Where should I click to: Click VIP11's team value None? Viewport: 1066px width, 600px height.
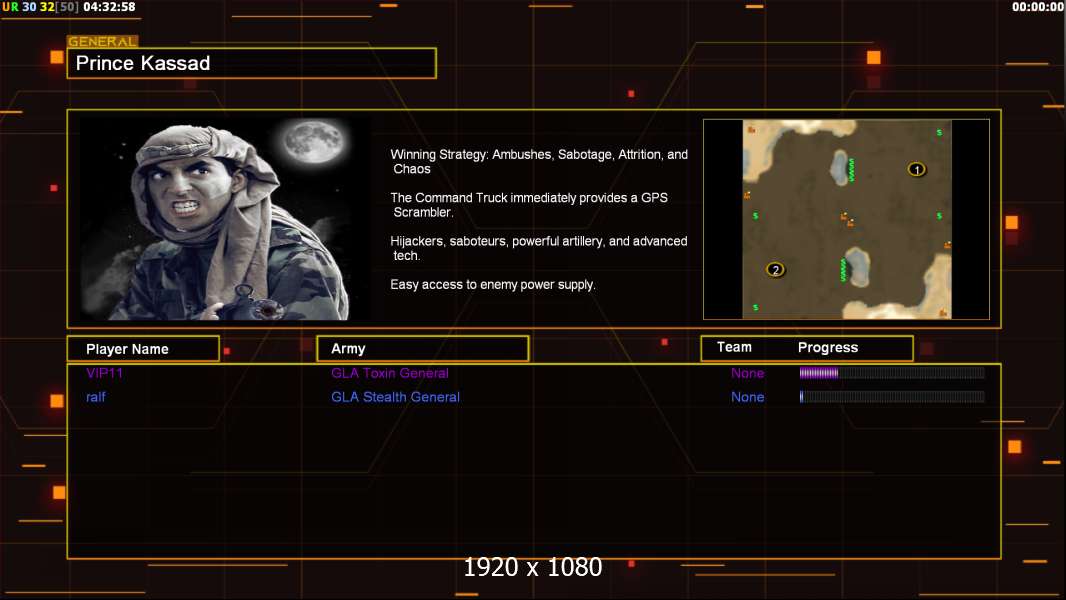[747, 373]
